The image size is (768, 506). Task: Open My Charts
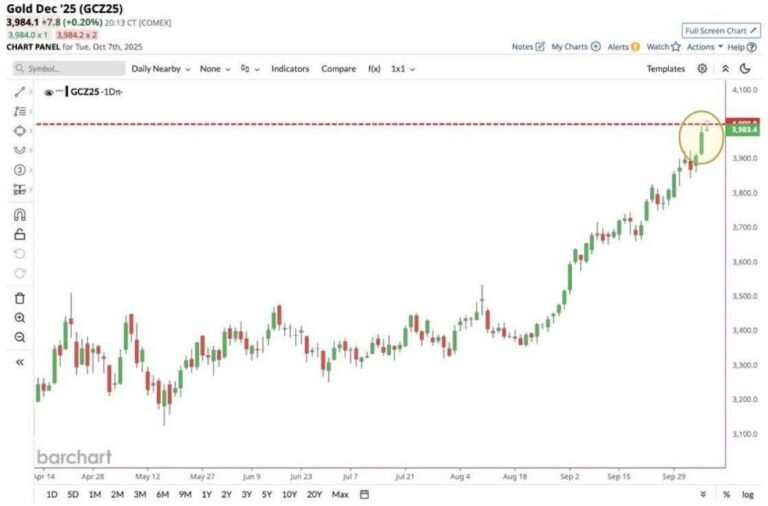[x=576, y=47]
